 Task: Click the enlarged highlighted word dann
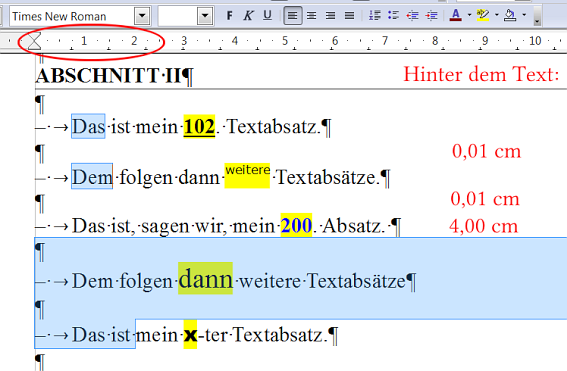tap(205, 279)
